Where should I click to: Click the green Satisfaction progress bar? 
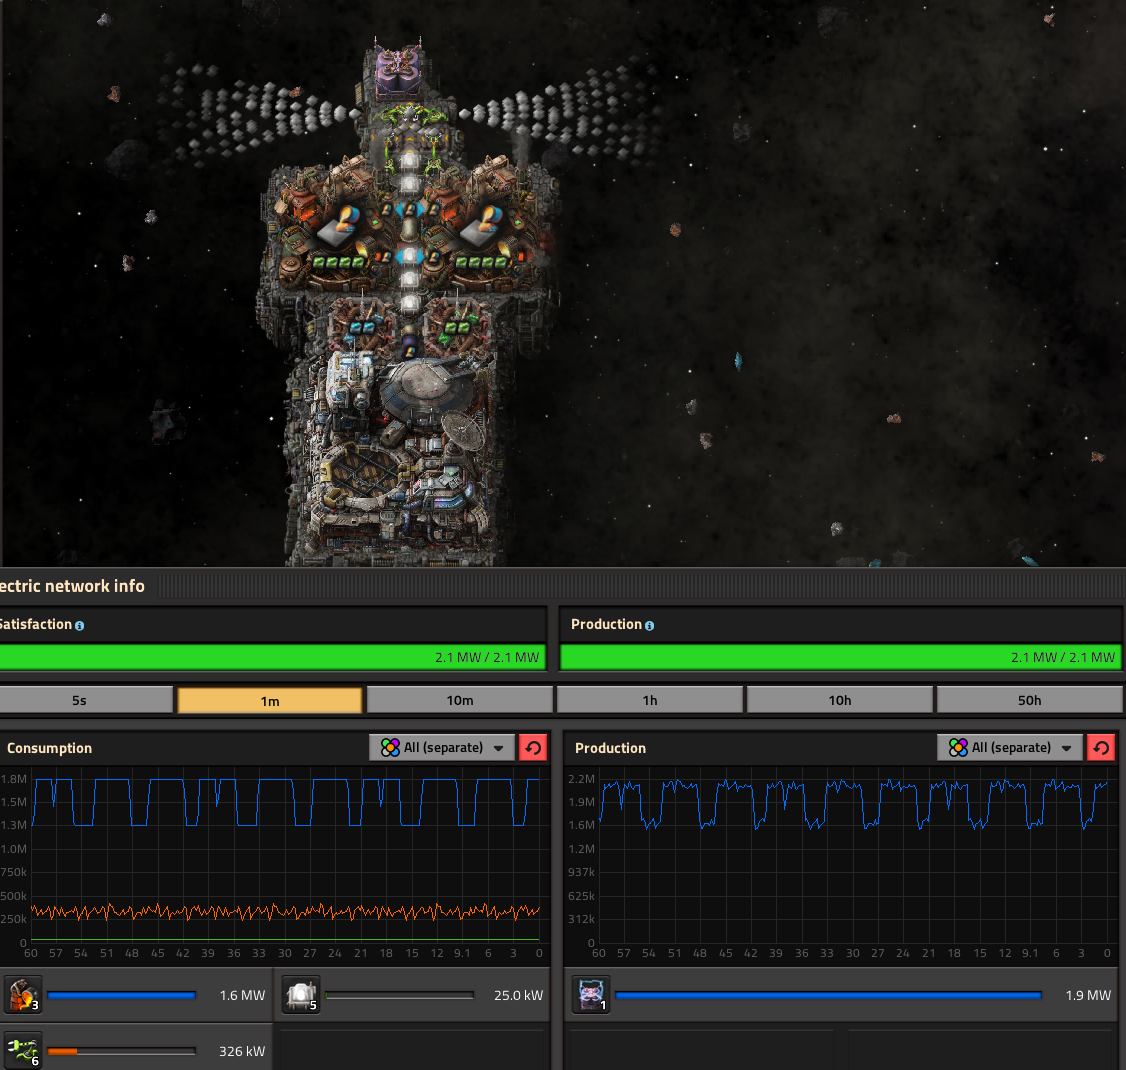click(x=271, y=657)
